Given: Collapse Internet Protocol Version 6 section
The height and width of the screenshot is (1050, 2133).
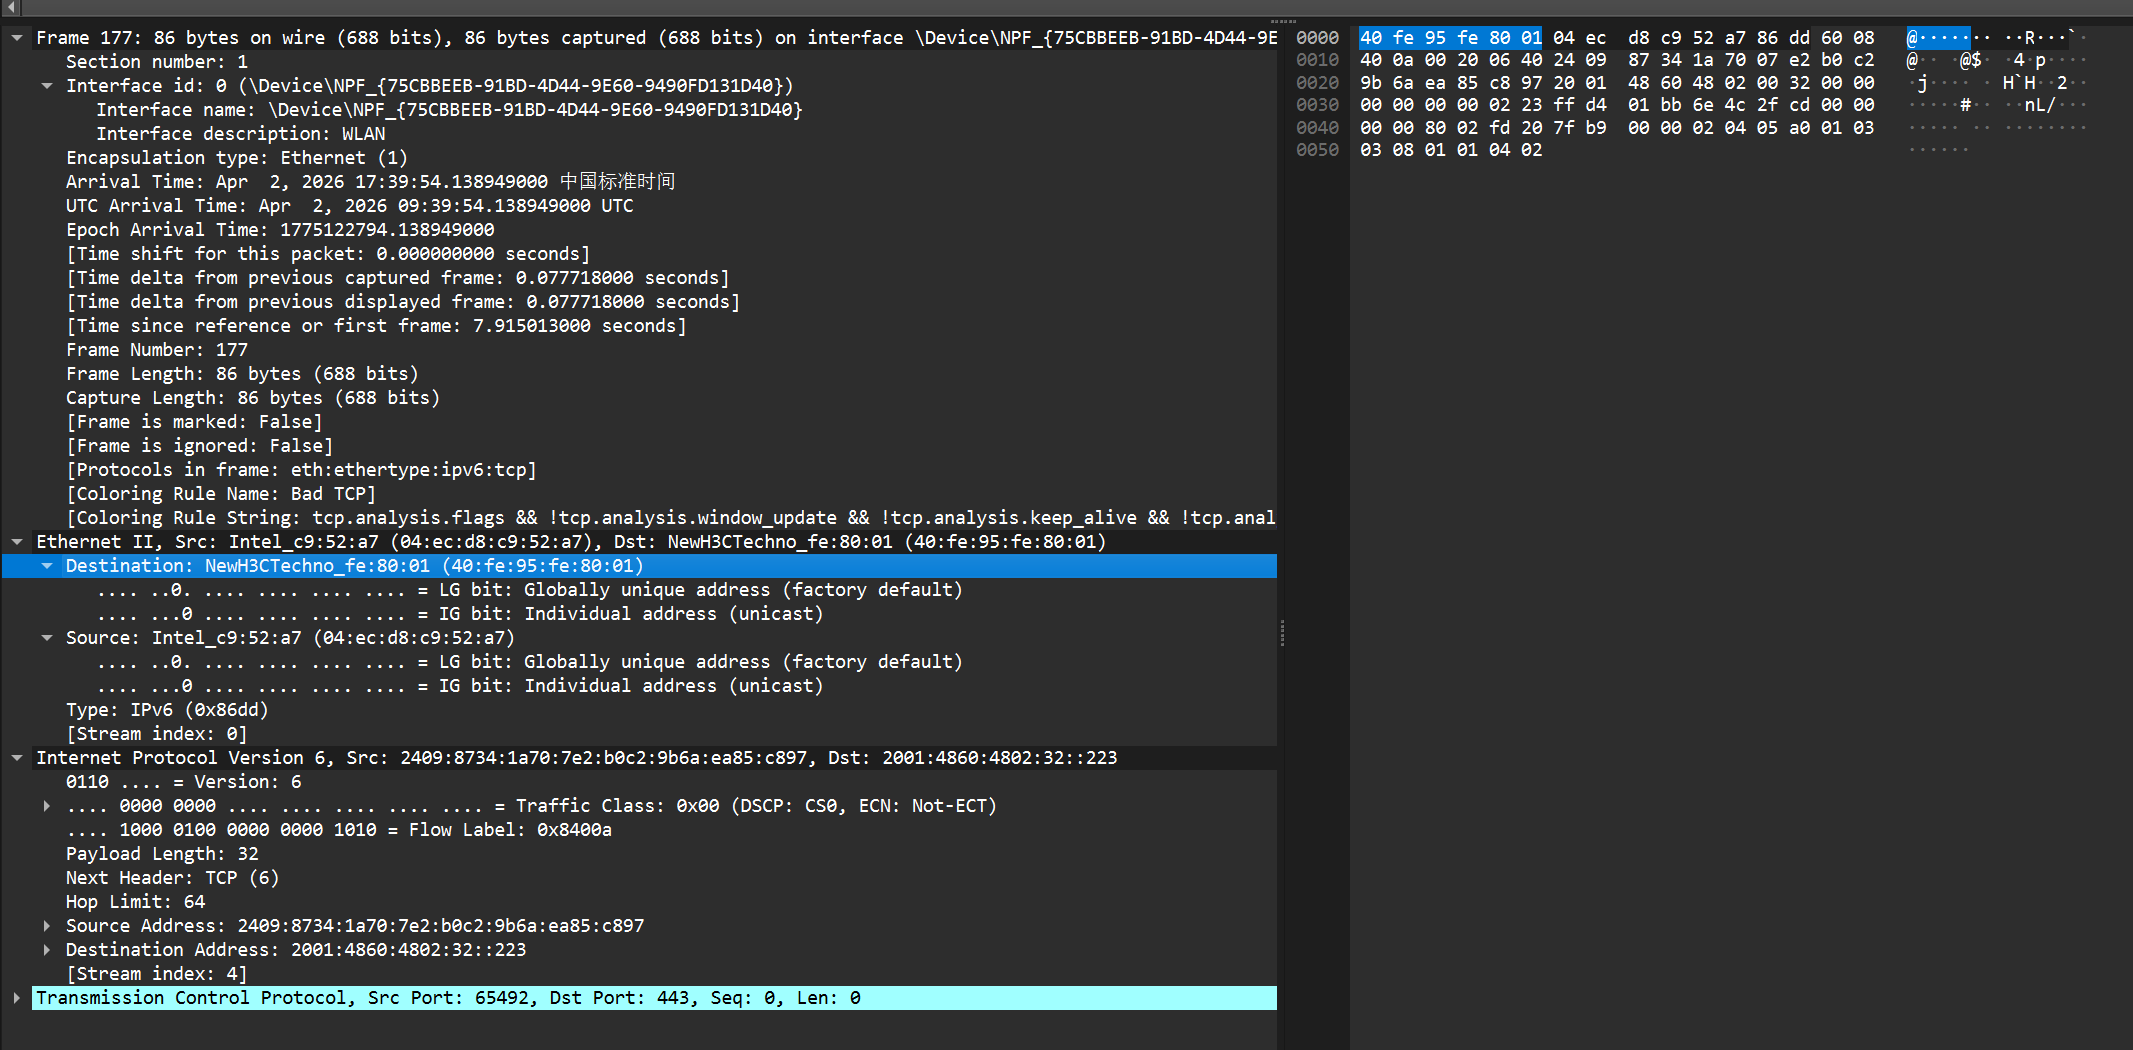Looking at the screenshot, I should tap(17, 758).
